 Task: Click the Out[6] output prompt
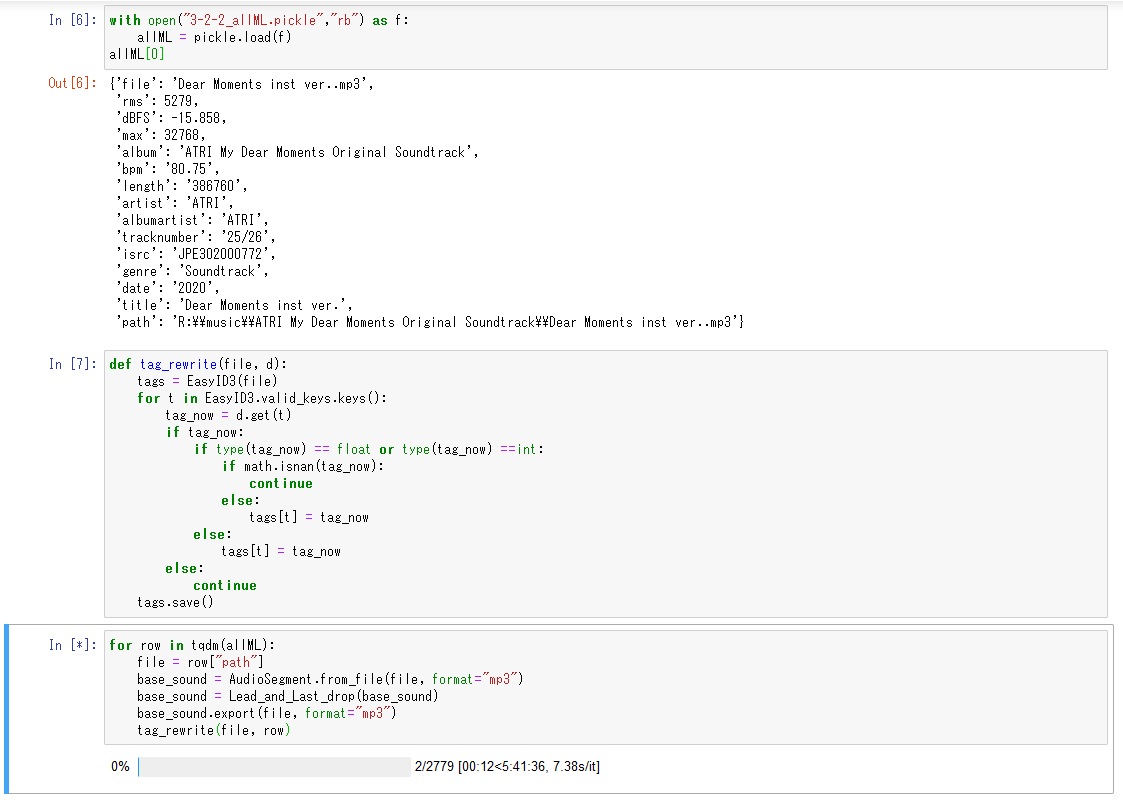[x=72, y=83]
